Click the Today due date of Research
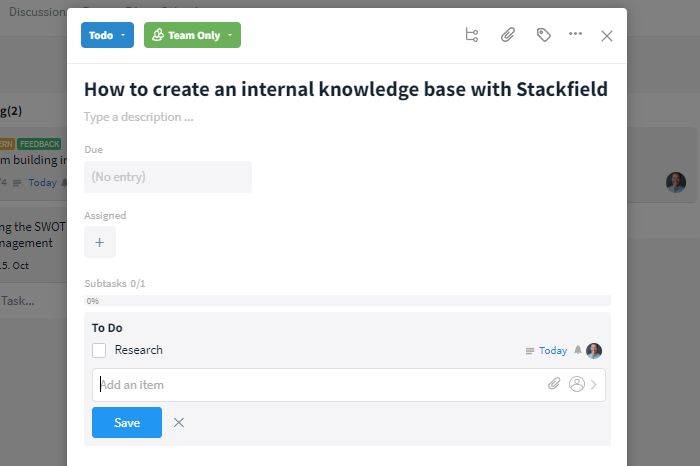 point(553,351)
